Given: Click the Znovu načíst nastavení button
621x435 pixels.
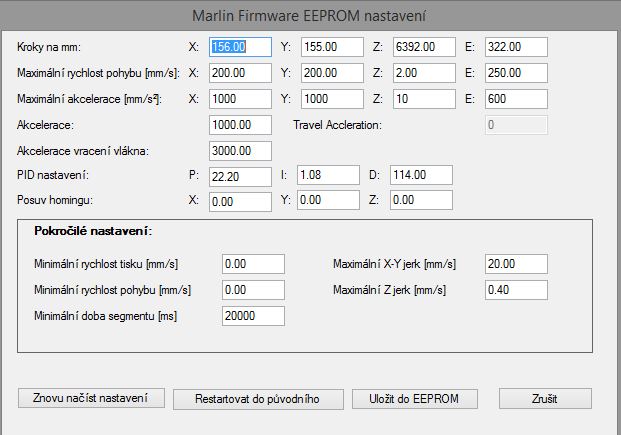Looking at the screenshot, I should [x=90, y=398].
